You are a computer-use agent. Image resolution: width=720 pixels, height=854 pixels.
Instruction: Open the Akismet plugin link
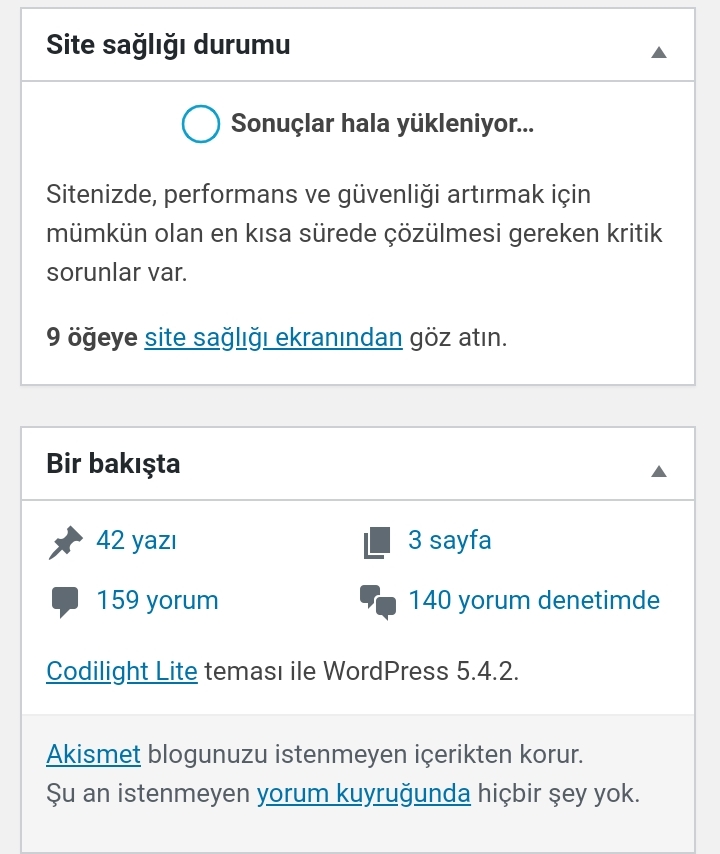coord(94,754)
